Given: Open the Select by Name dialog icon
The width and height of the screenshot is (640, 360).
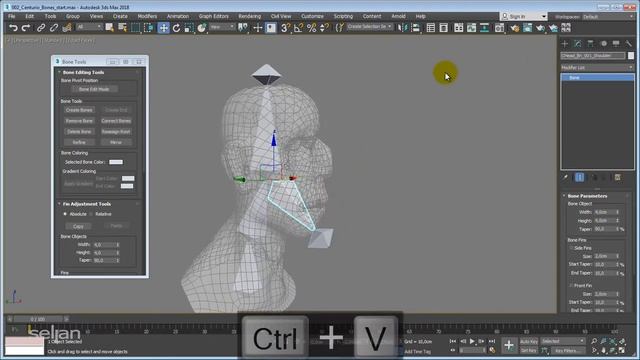Looking at the screenshot, I should [x=122, y=28].
